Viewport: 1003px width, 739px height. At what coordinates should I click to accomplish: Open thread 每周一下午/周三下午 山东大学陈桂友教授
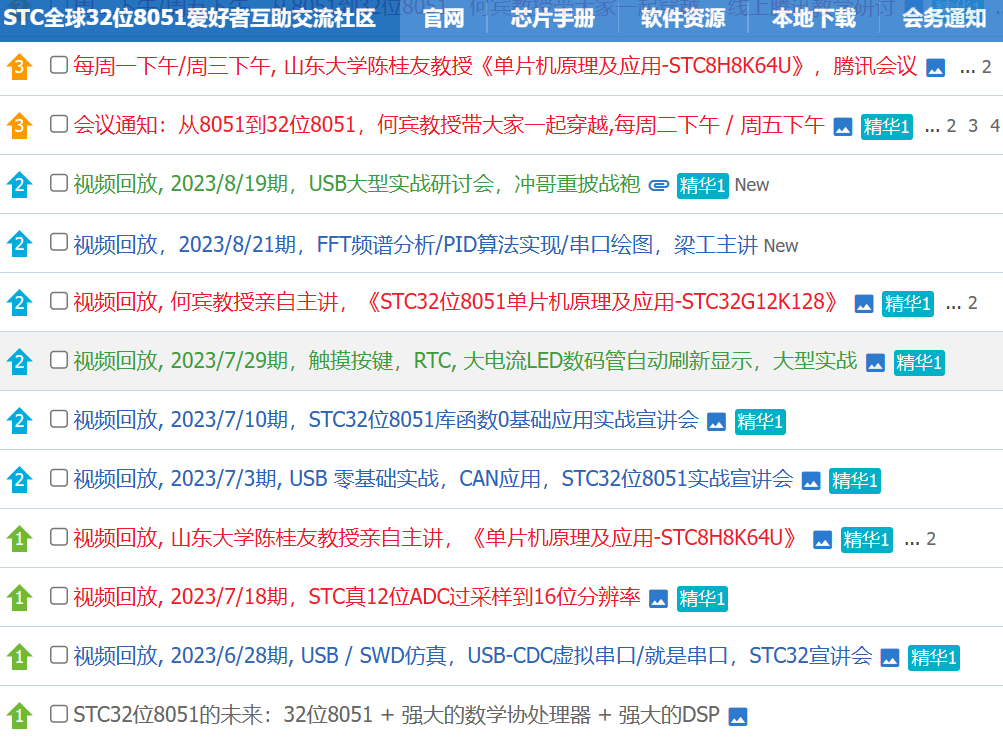(x=495, y=66)
